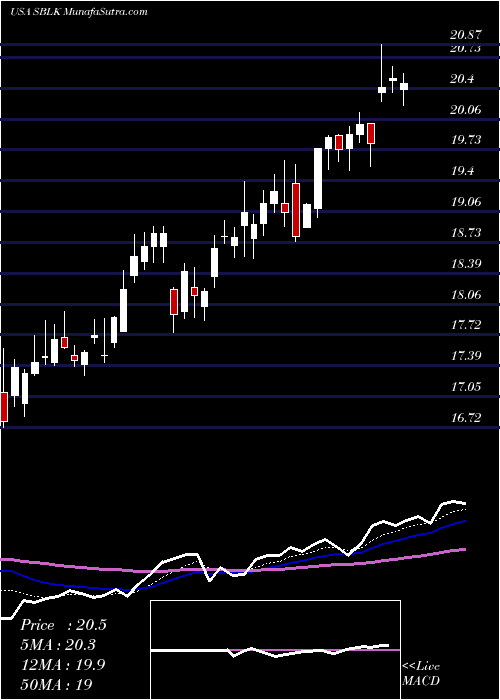Click the 17.39 price axis label
The height and width of the screenshot is (700, 500).
tap(466, 356)
